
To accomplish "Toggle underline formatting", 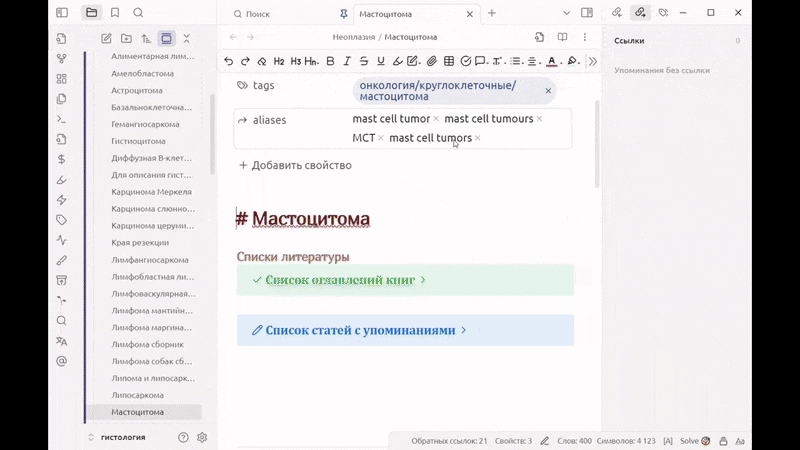I will pos(381,61).
